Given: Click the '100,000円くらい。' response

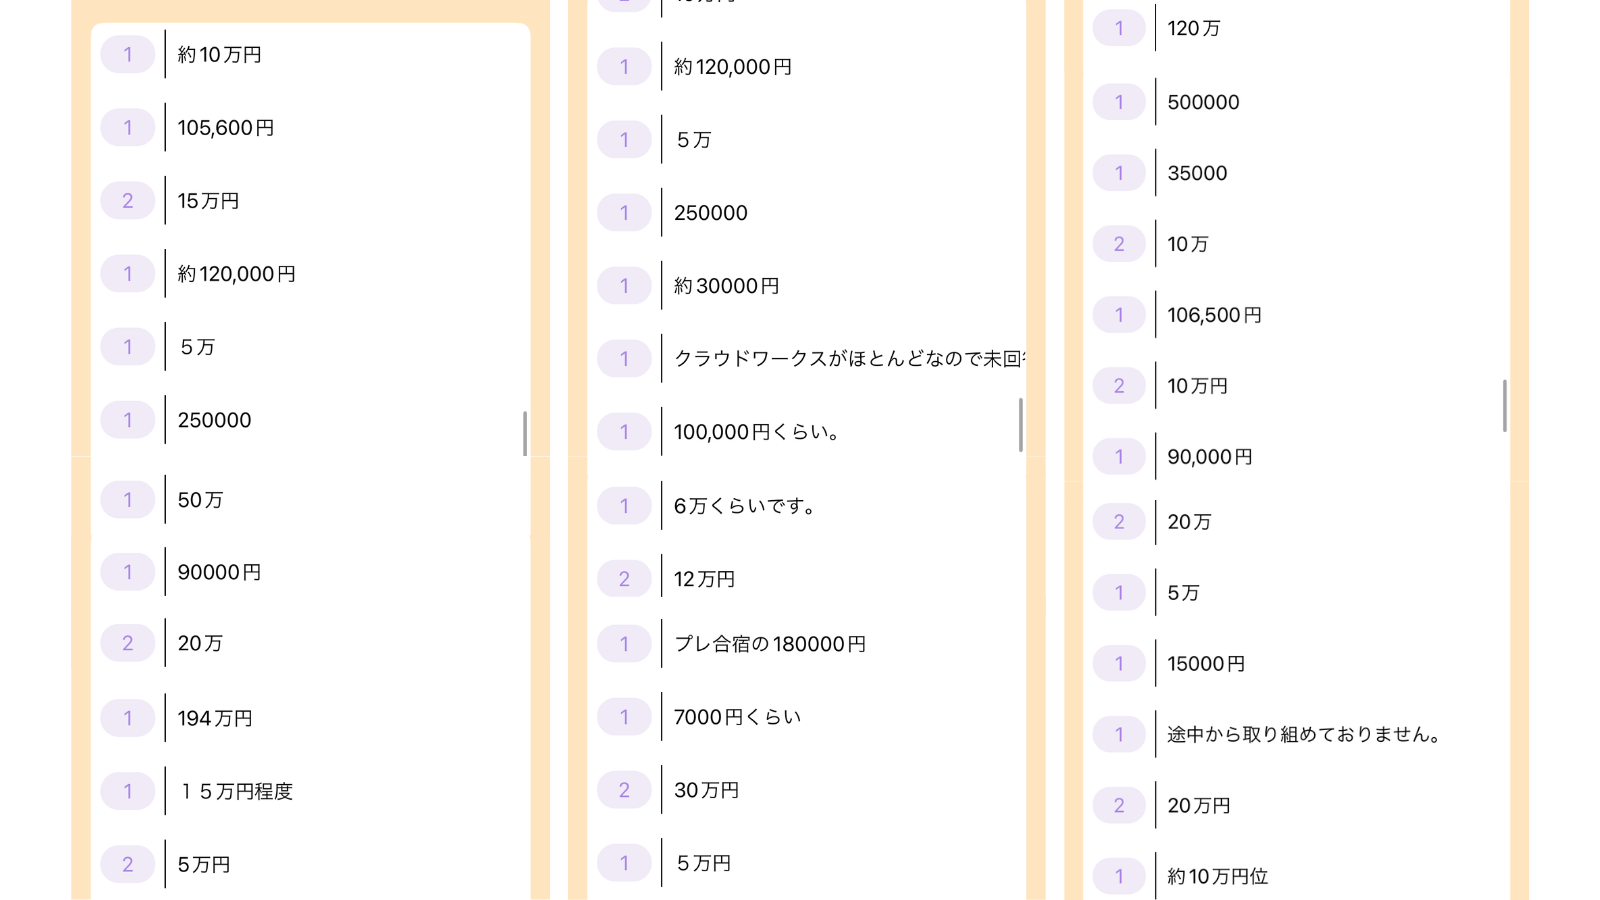Looking at the screenshot, I should click(x=757, y=432).
